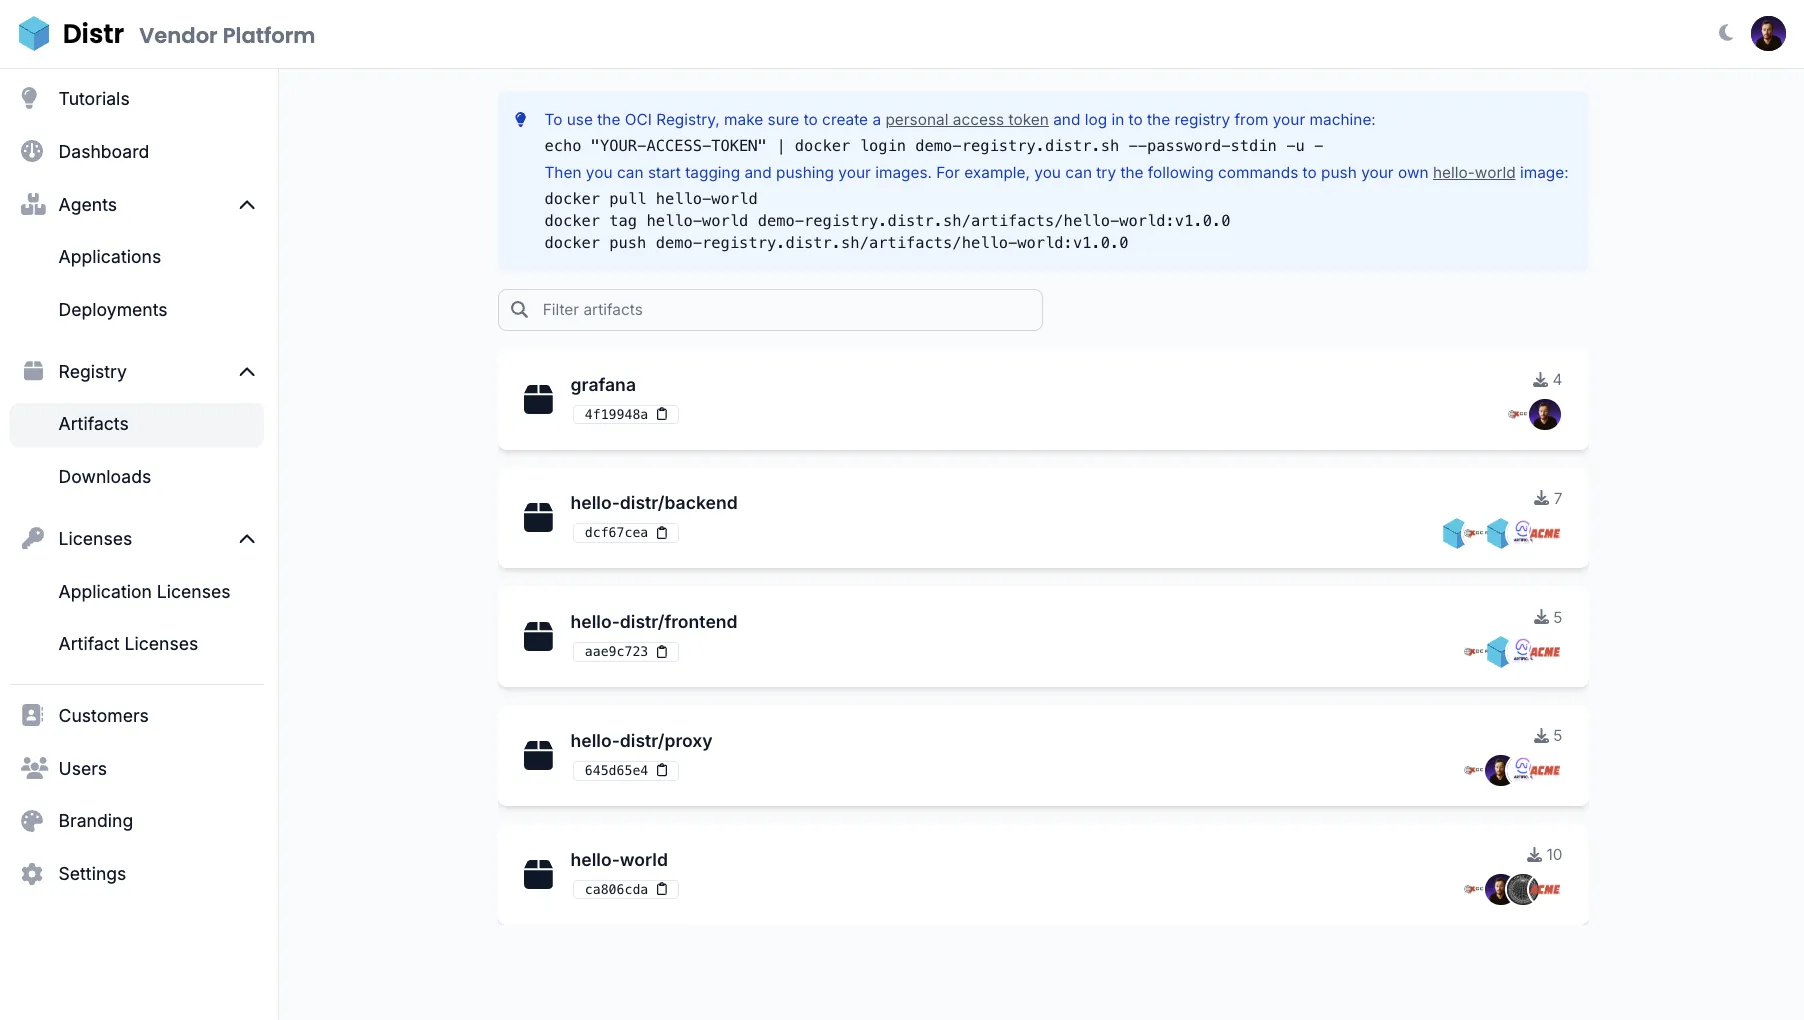Open Artifact Licenses menu item
Viewport: 1804px width, 1020px height.
point(128,644)
